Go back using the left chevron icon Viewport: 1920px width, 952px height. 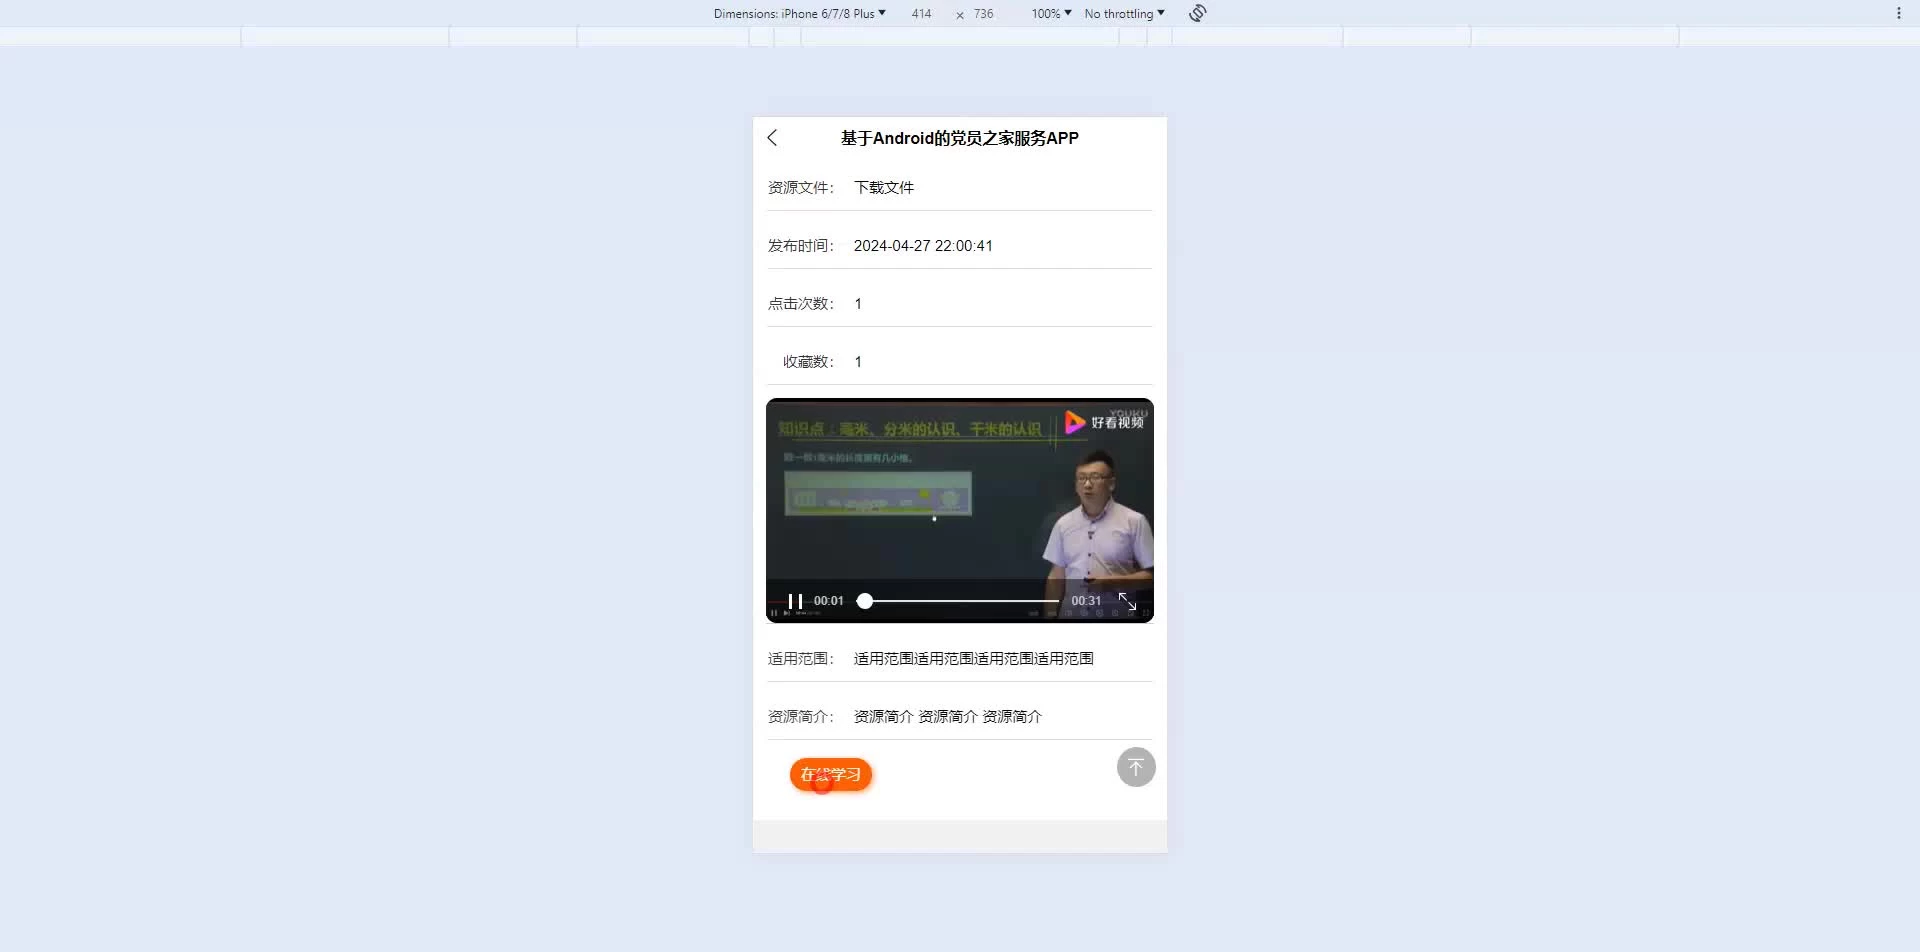[x=772, y=138]
